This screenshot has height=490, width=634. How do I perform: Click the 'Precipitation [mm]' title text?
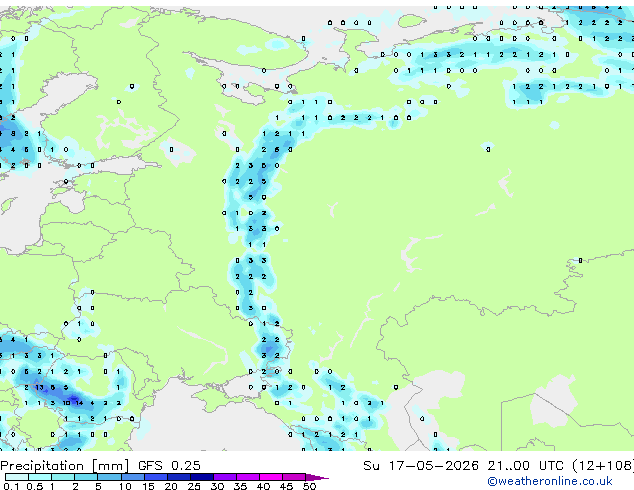pos(65,466)
